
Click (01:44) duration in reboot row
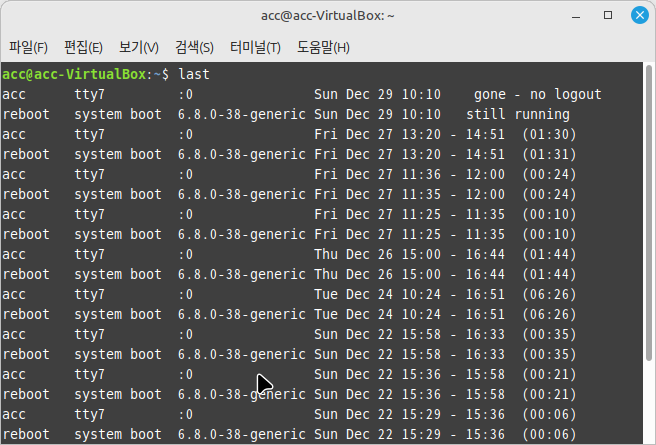tap(549, 274)
